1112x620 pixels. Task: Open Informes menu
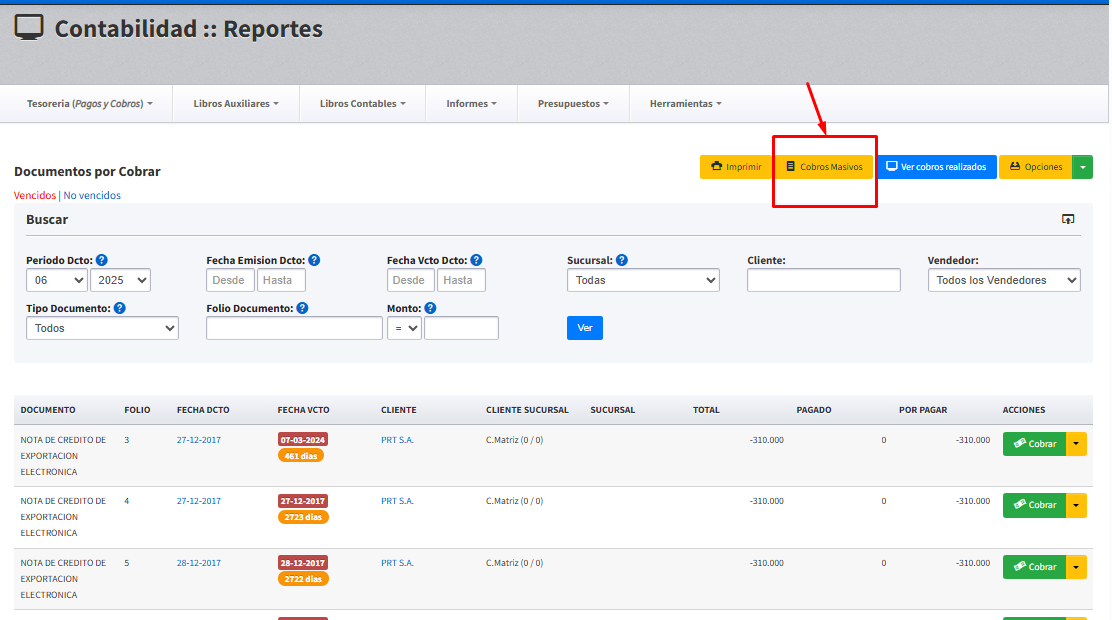click(472, 104)
